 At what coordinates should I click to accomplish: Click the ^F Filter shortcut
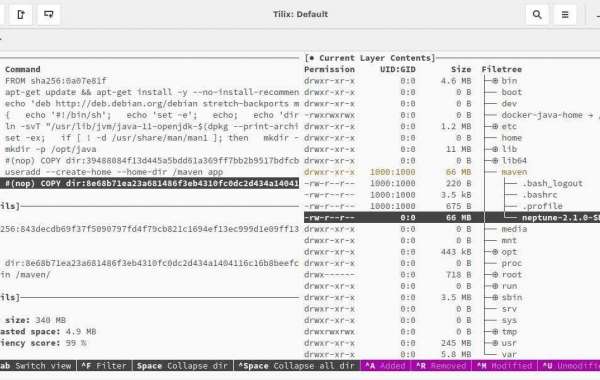[x=104, y=366]
